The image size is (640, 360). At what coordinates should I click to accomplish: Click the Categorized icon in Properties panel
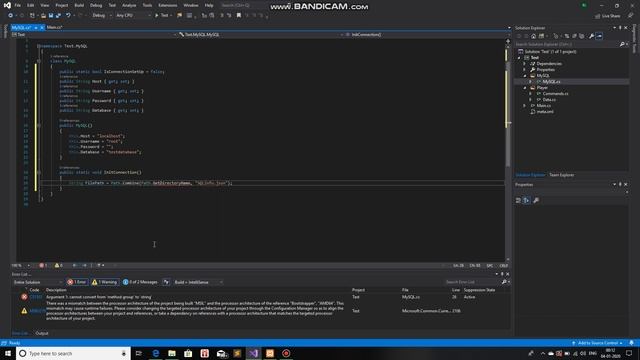[518, 200]
